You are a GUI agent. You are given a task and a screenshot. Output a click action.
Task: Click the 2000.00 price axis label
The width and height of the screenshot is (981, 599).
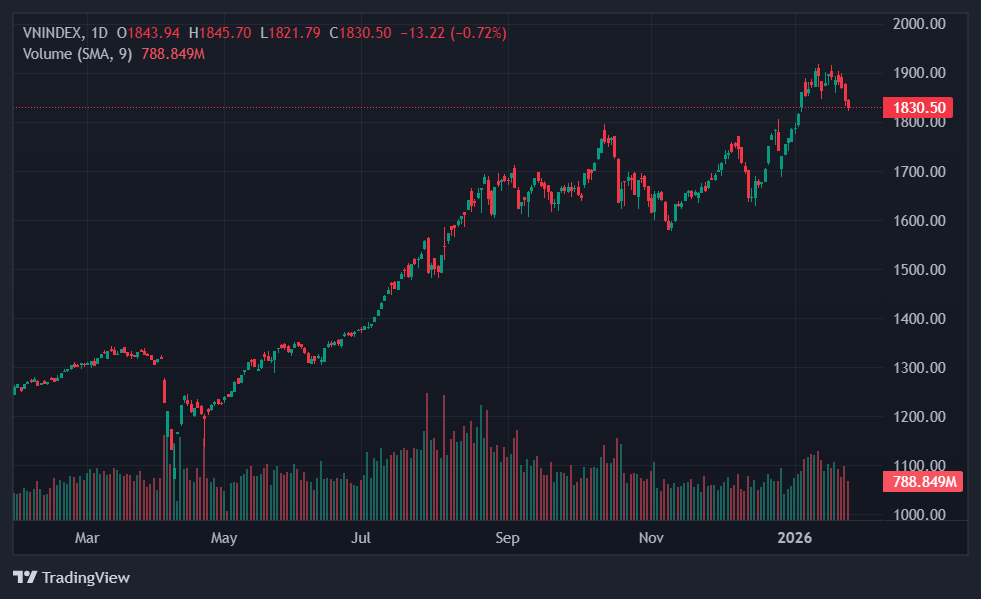918,24
